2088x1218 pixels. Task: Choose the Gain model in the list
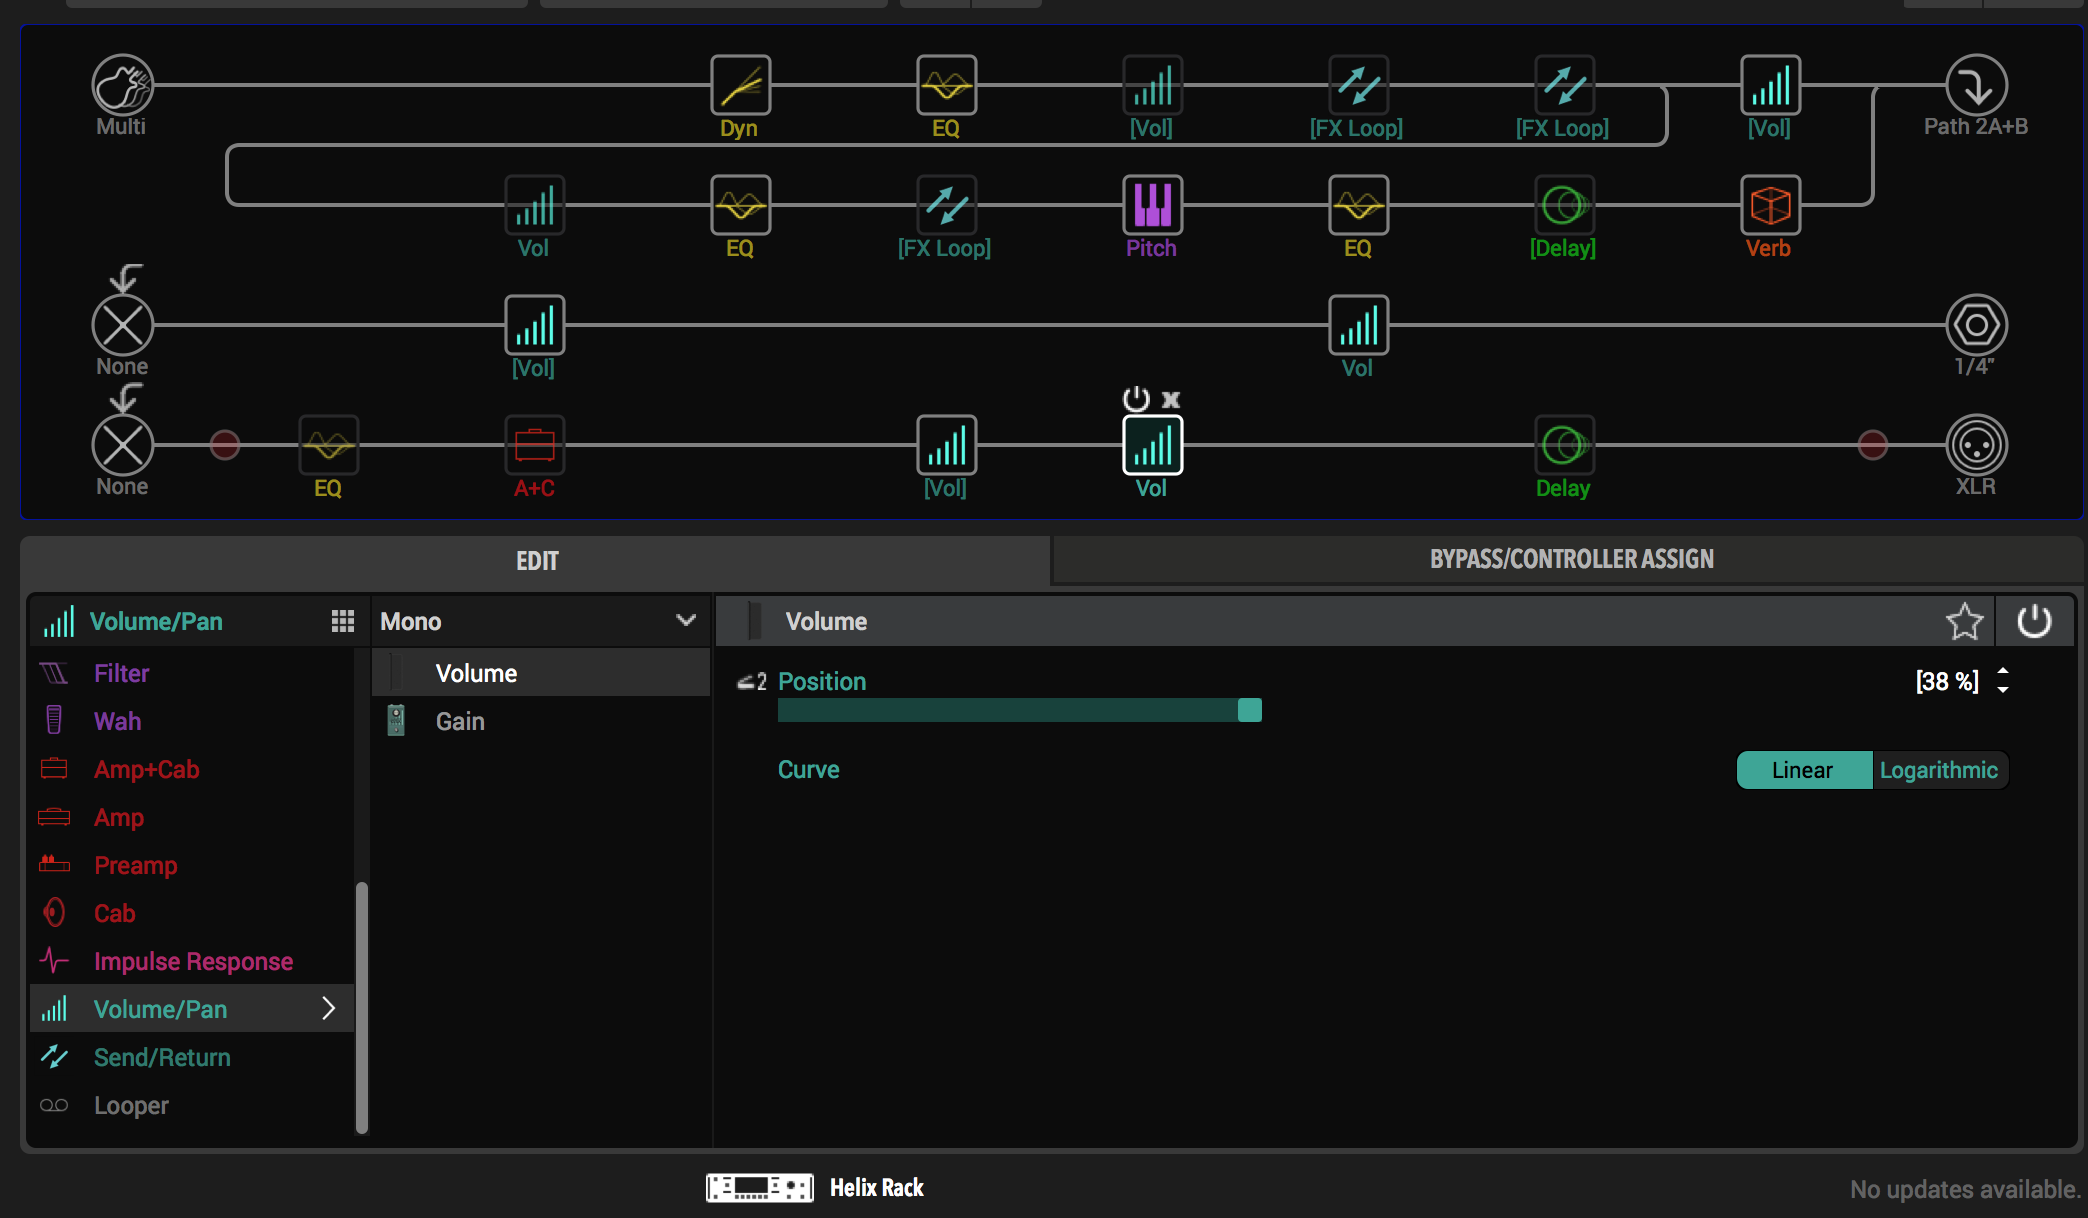(460, 722)
